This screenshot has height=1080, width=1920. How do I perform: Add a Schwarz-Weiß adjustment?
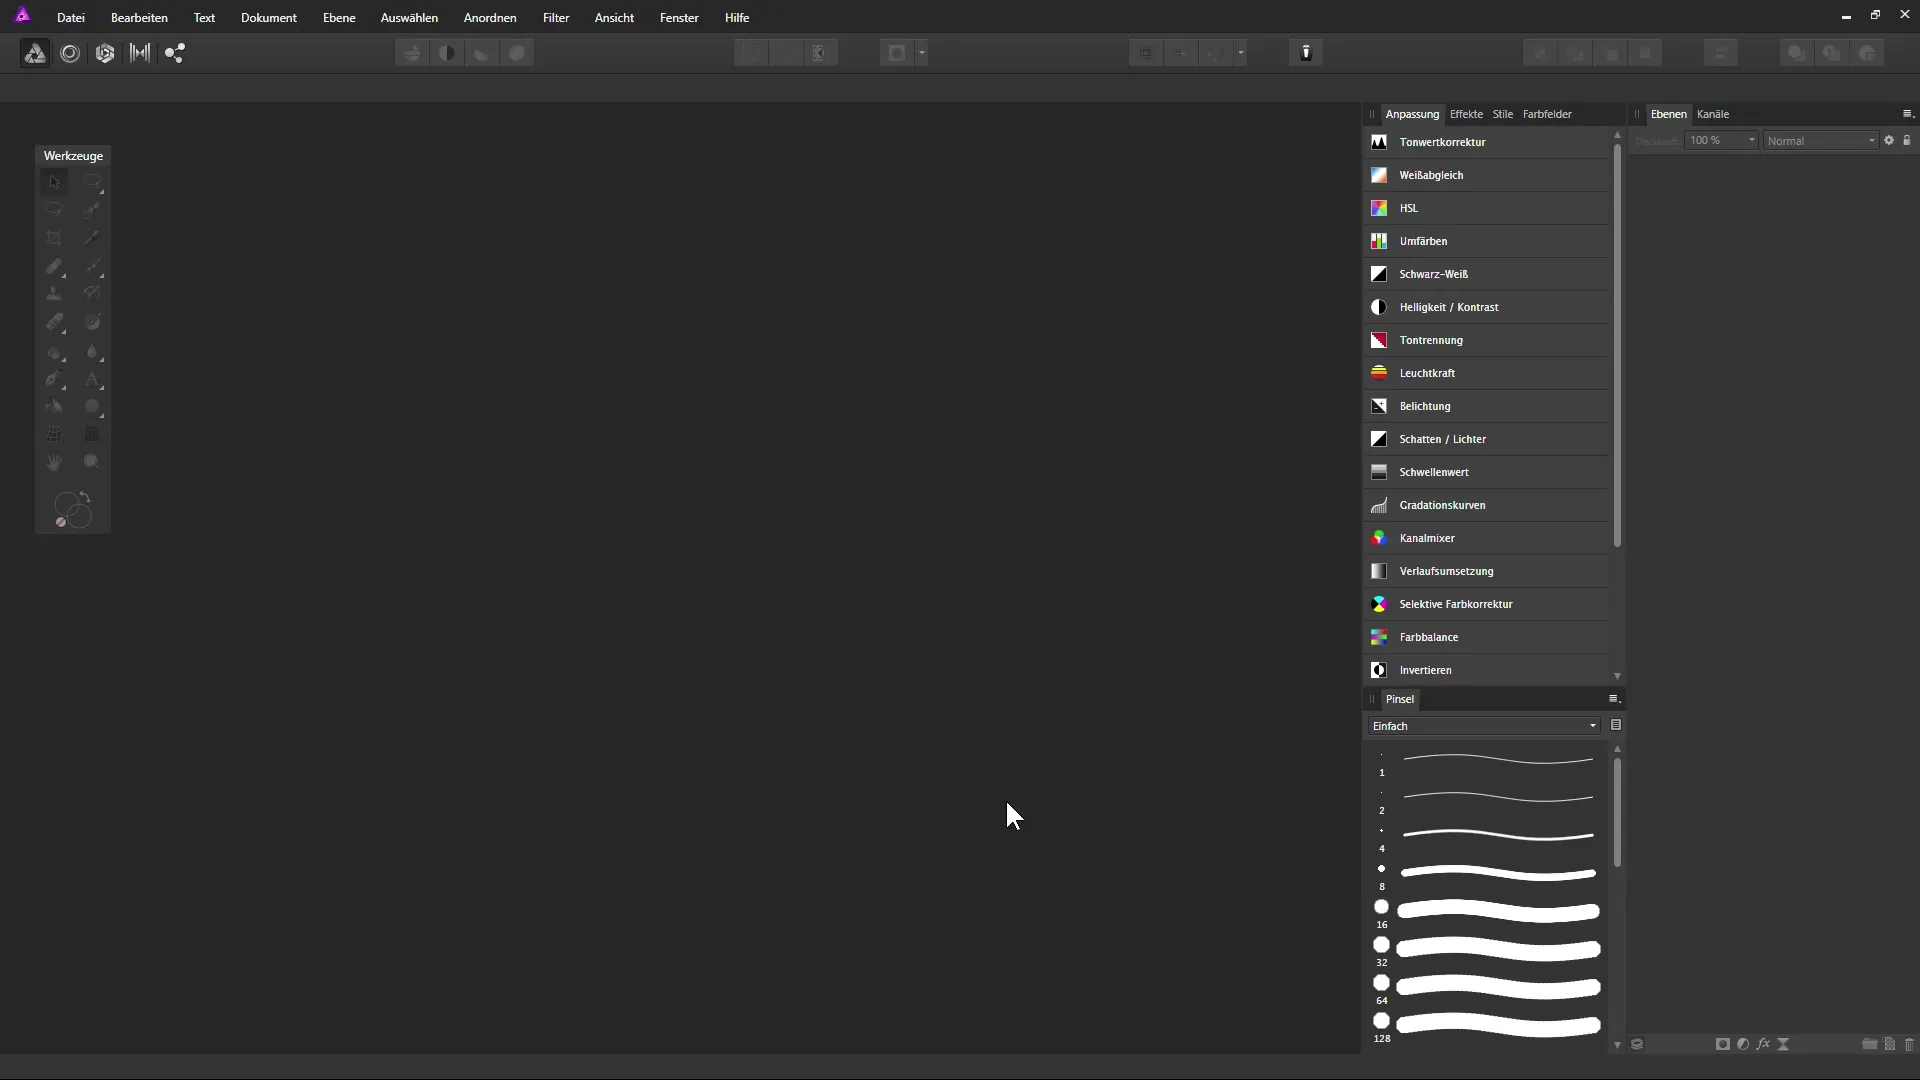pos(1486,274)
